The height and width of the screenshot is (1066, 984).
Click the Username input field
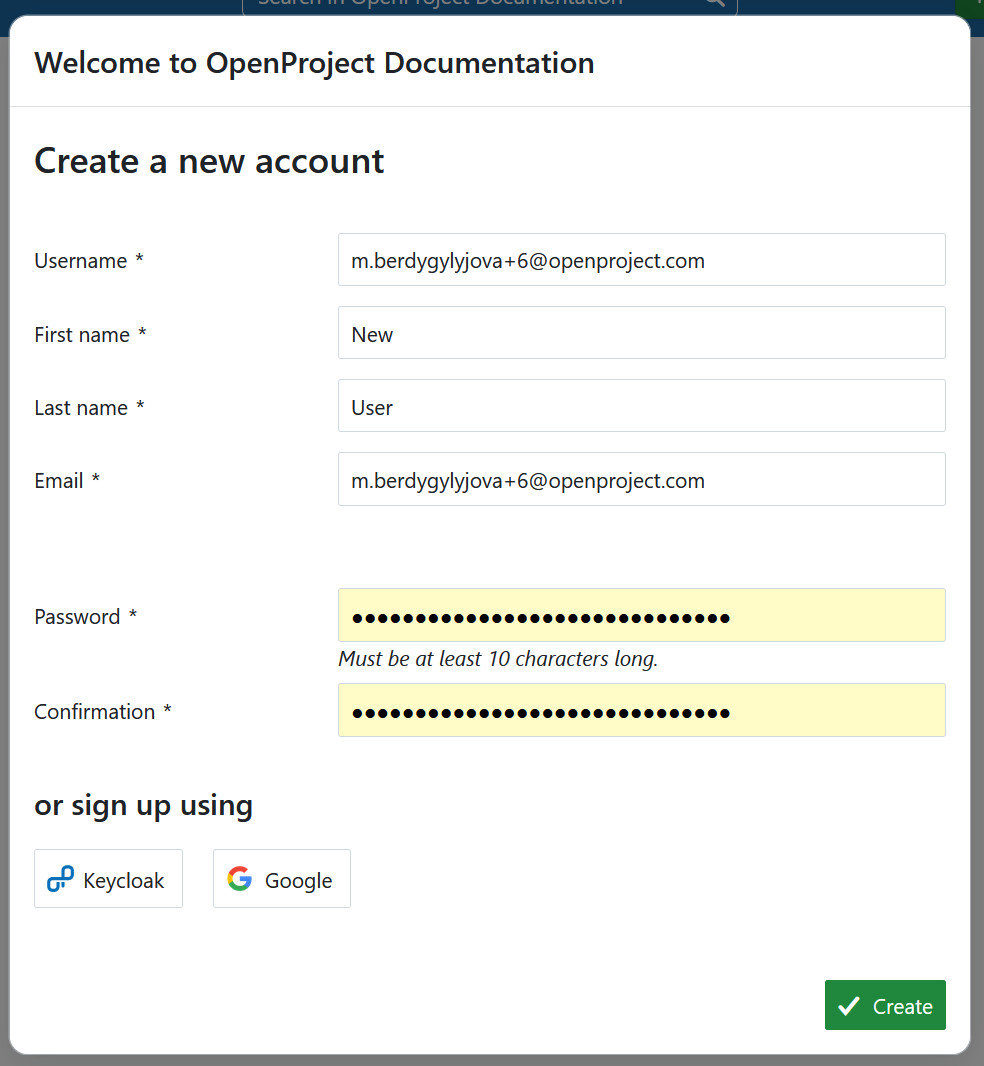[641, 259]
